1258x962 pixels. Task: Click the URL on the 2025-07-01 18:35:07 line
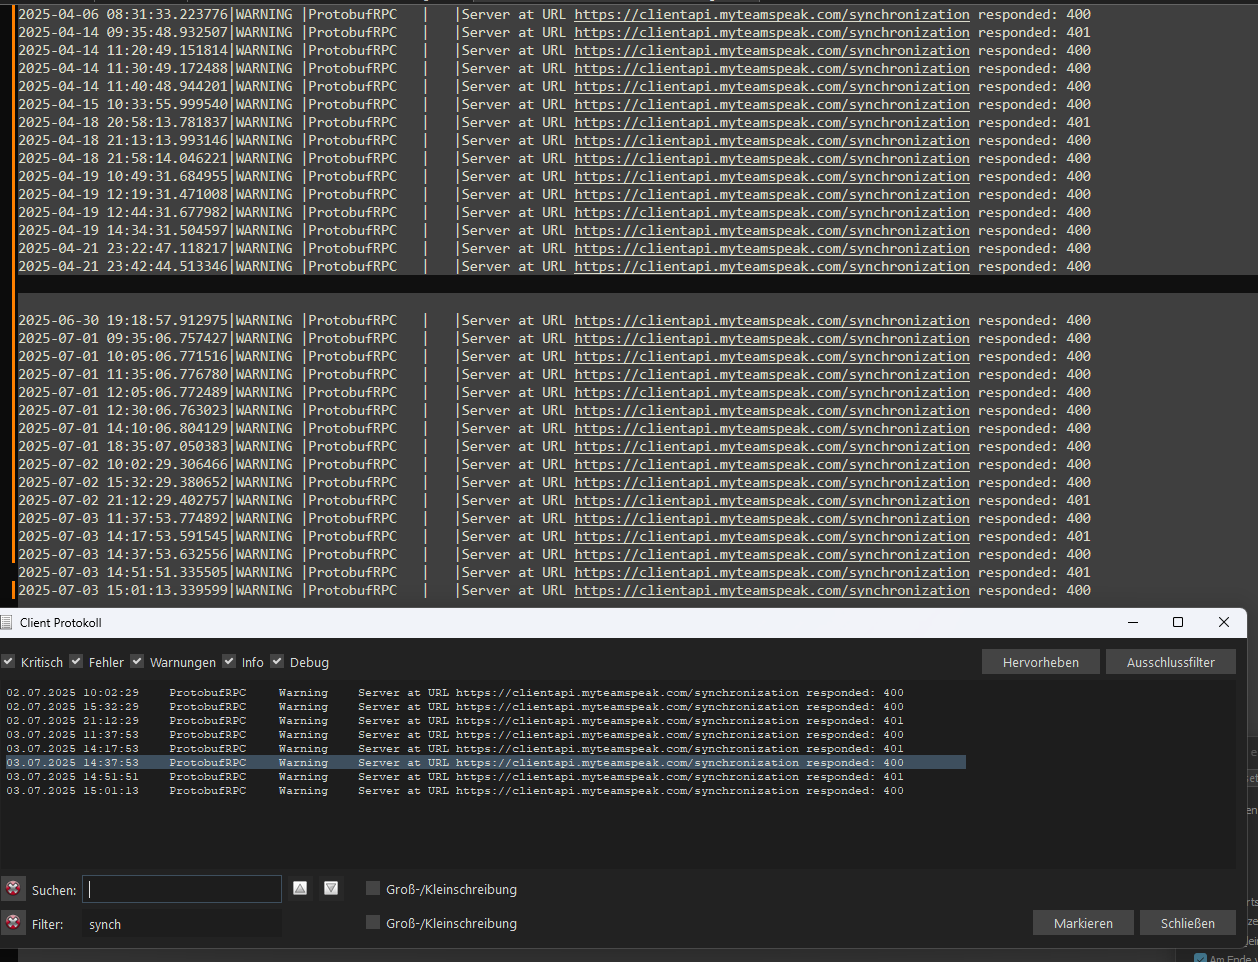pos(772,447)
